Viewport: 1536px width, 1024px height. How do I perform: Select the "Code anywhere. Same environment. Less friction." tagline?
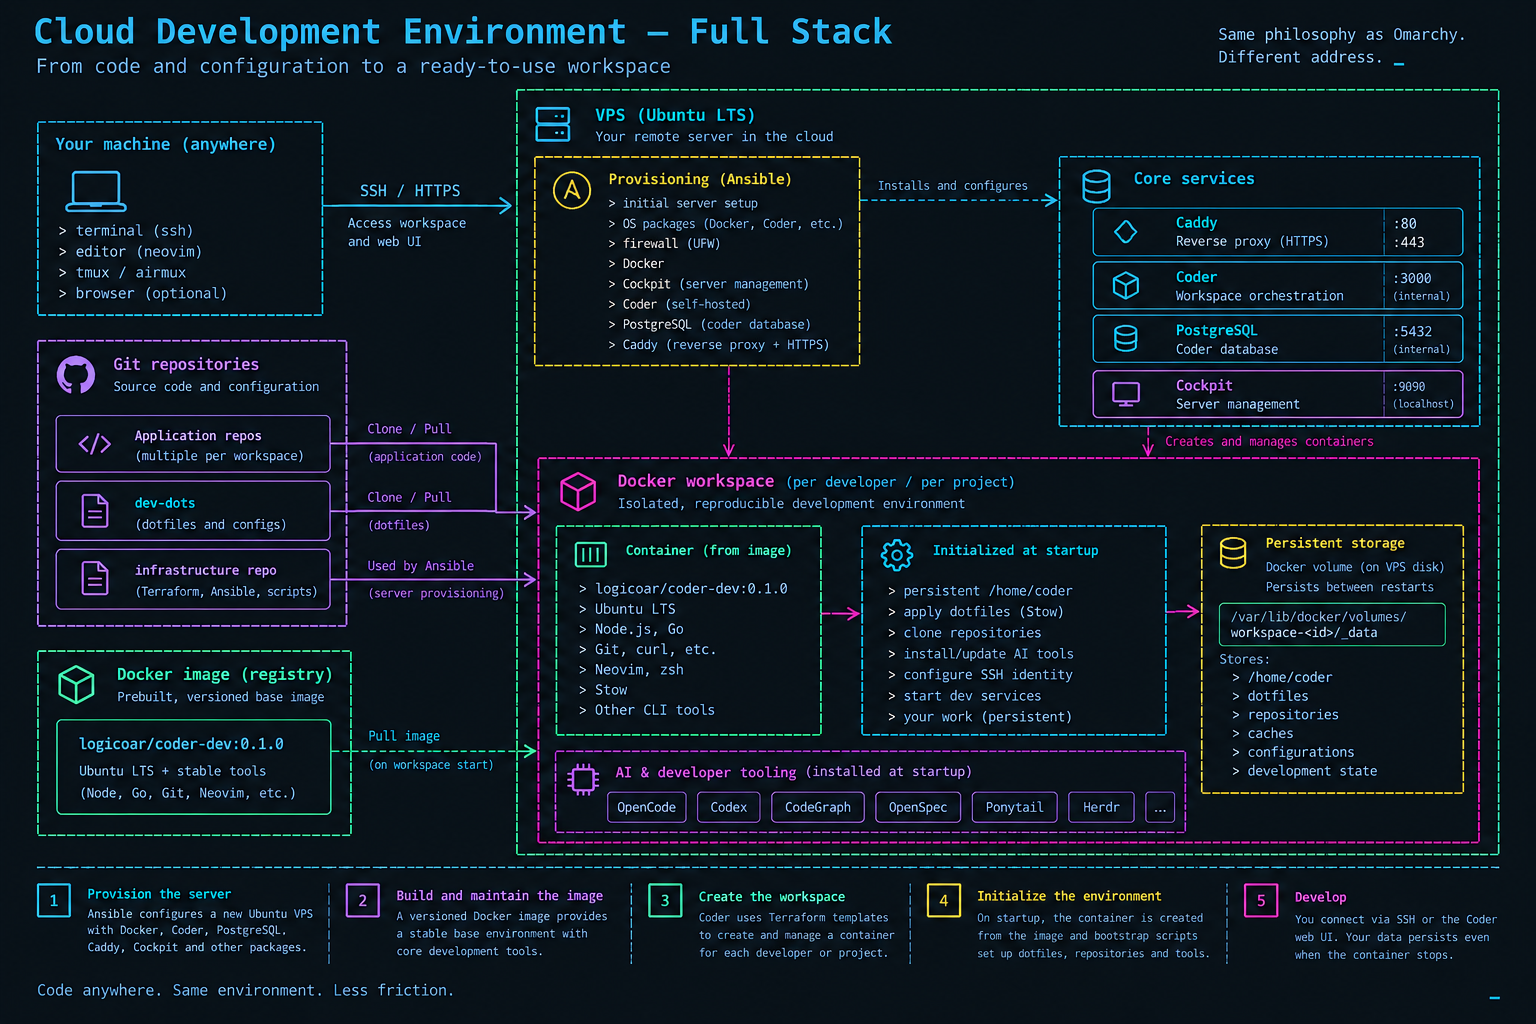tap(245, 990)
